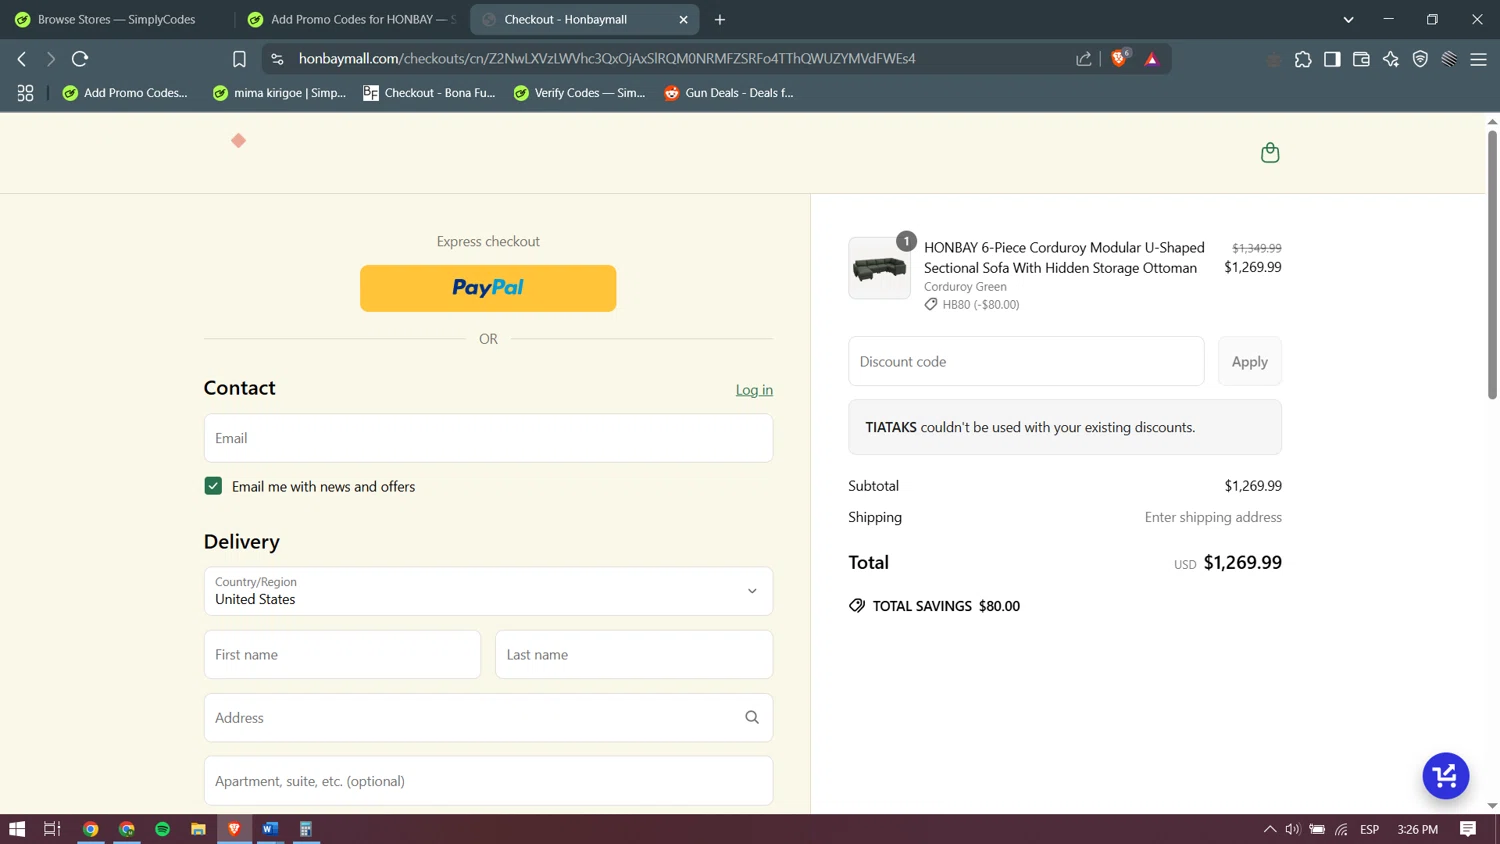Focus the Email field

(x=488, y=438)
